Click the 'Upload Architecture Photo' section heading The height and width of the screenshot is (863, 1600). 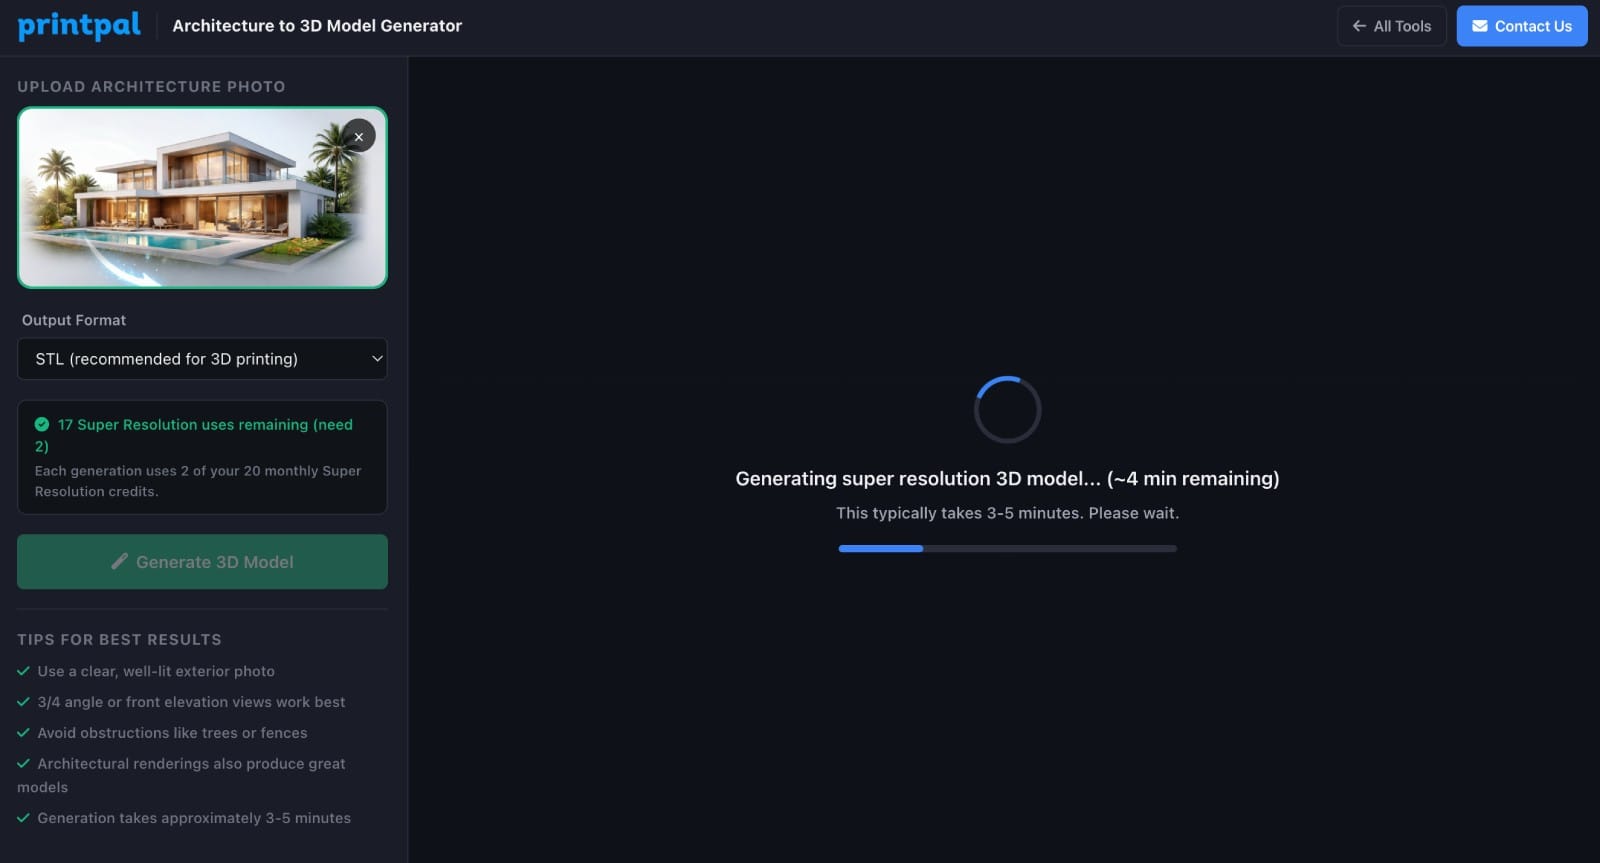click(x=151, y=87)
